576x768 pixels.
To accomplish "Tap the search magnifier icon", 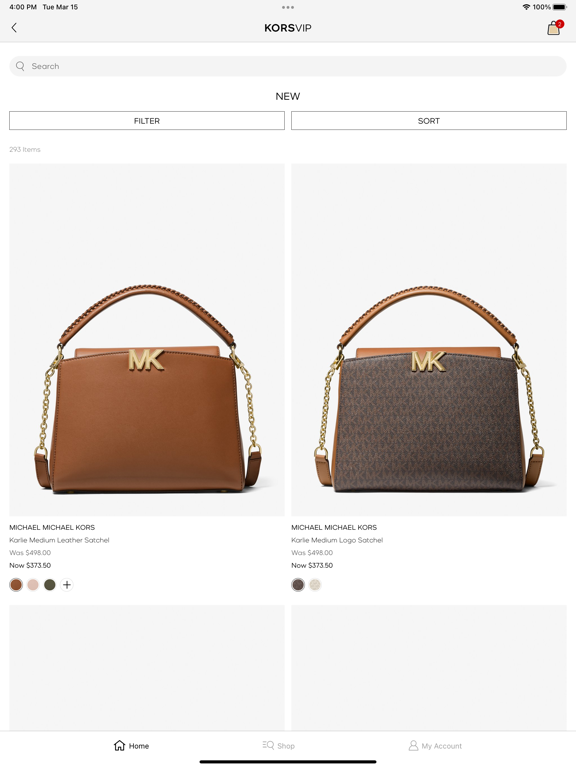I will pos(20,66).
